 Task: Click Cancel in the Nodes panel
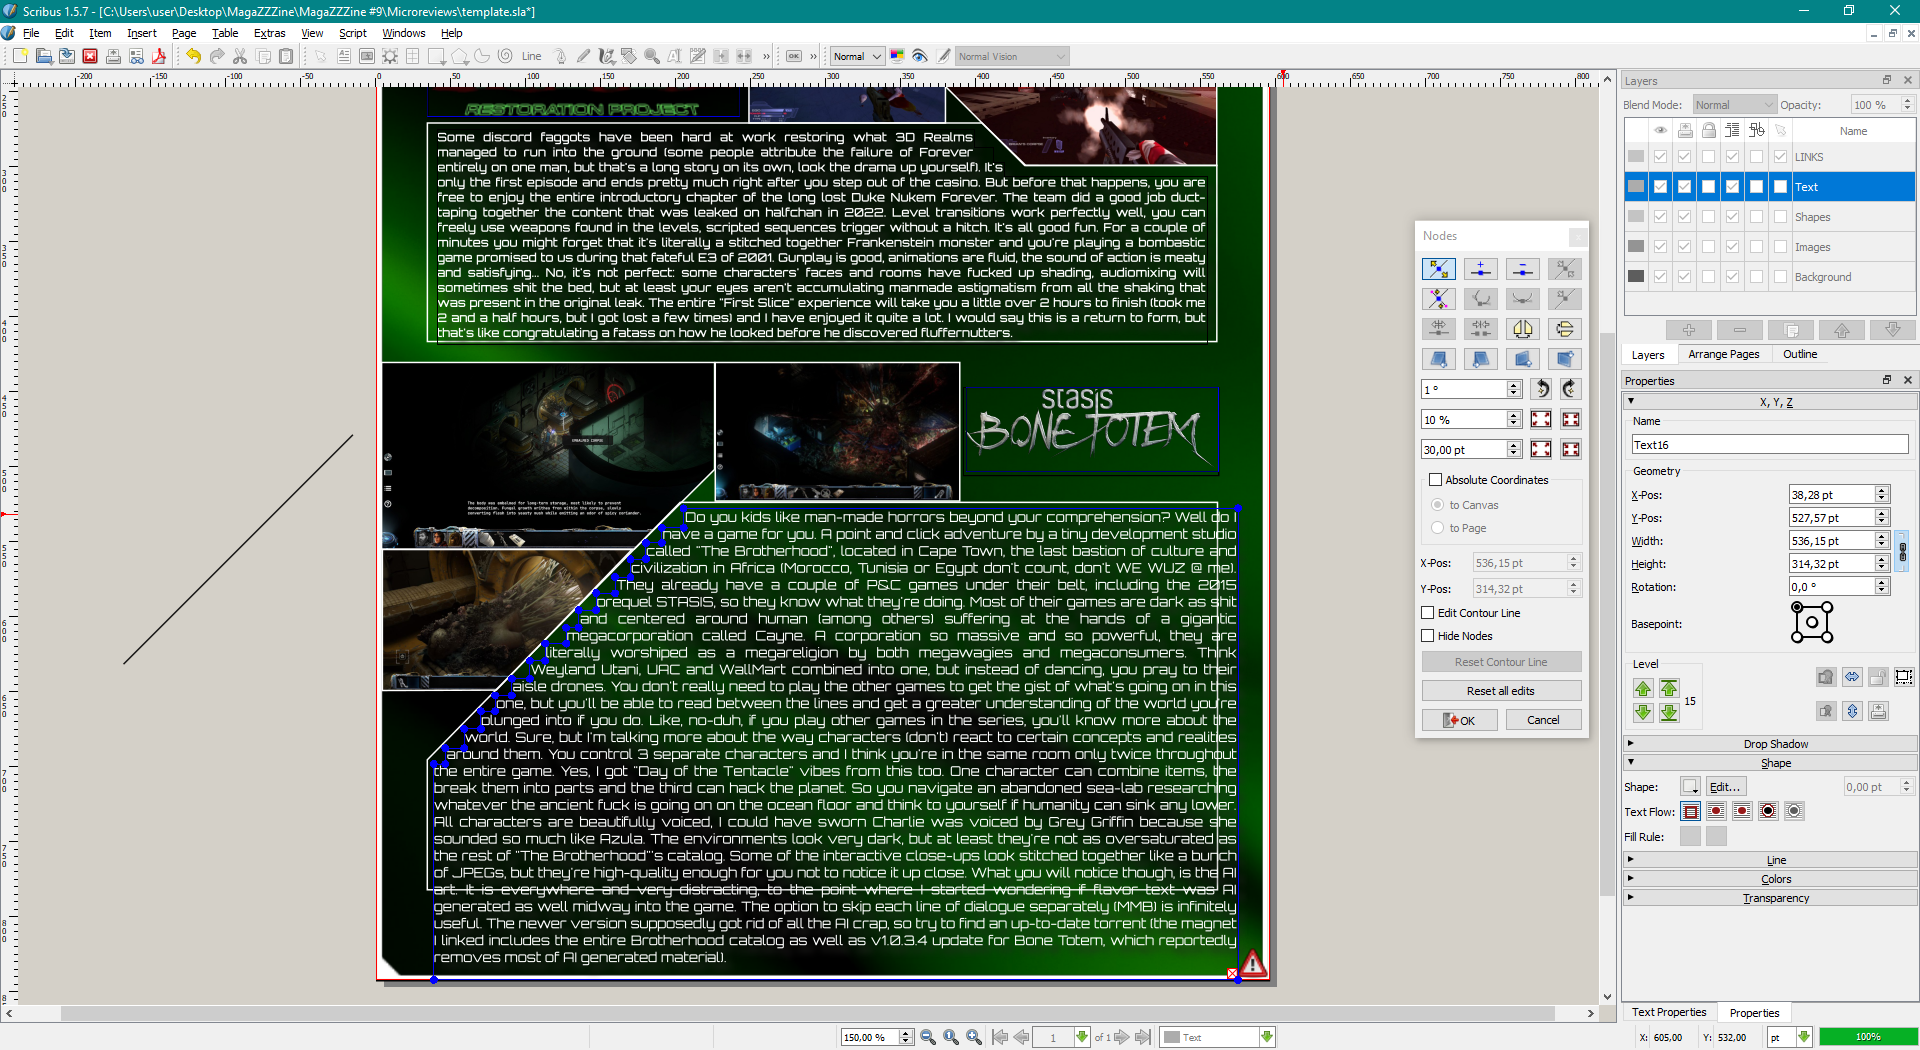tap(1543, 720)
